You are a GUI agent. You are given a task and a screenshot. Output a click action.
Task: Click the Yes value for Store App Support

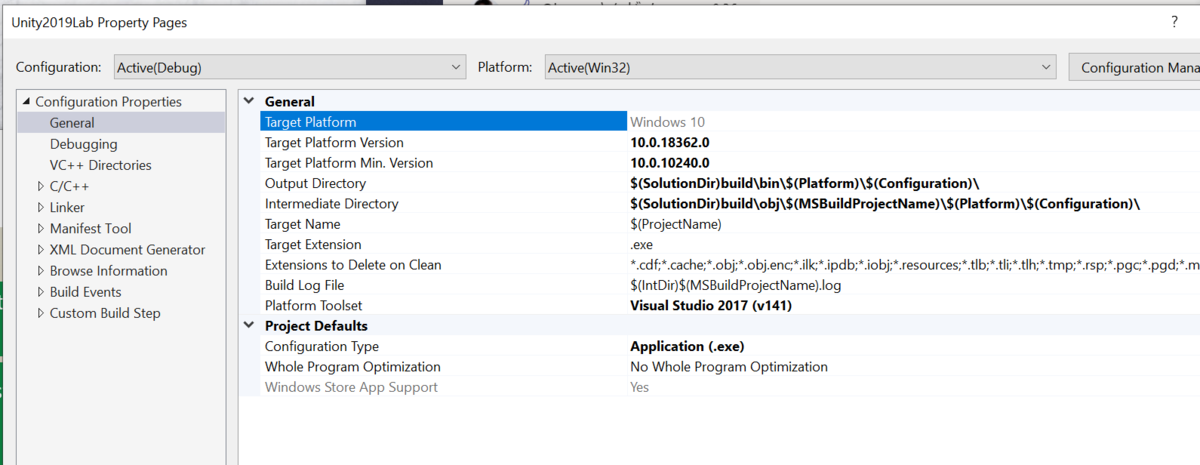639,387
